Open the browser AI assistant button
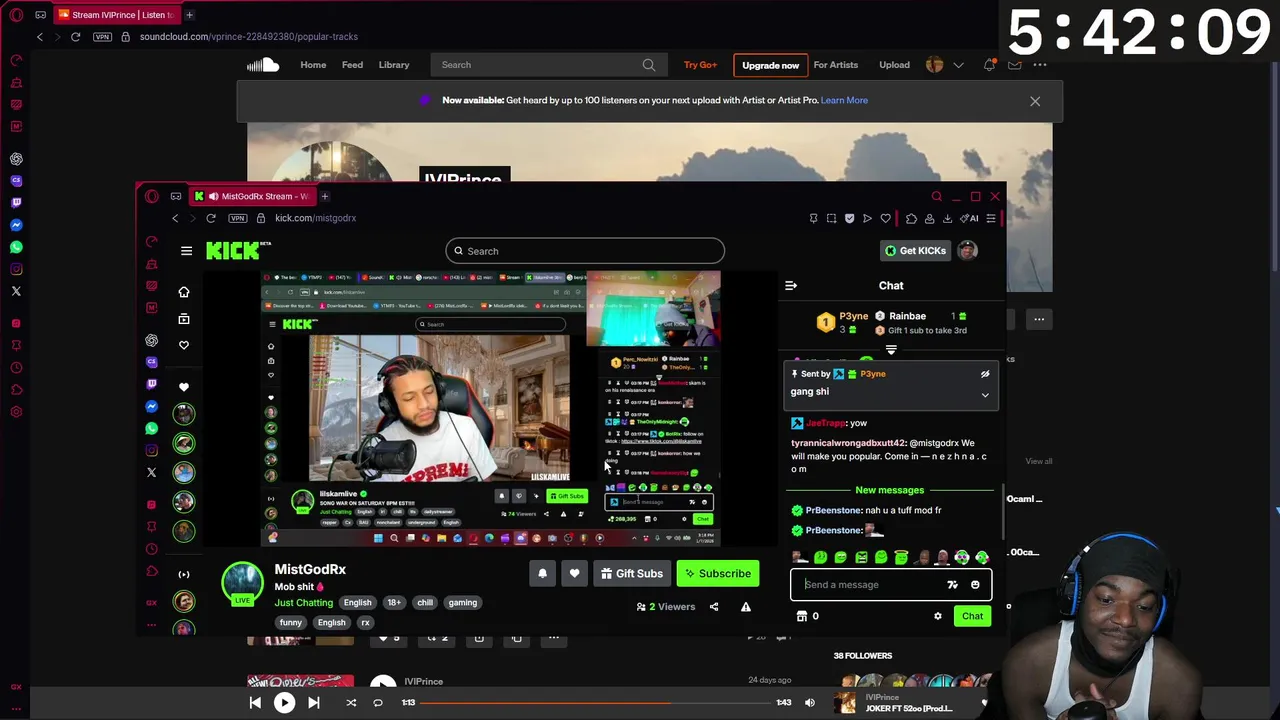The image size is (1280, 720). click(x=969, y=218)
